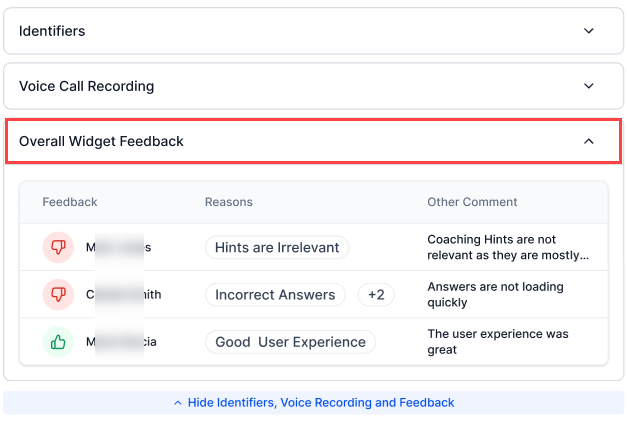Click the green thumbs-up icon
The height and width of the screenshot is (421, 627).
[x=58, y=342]
